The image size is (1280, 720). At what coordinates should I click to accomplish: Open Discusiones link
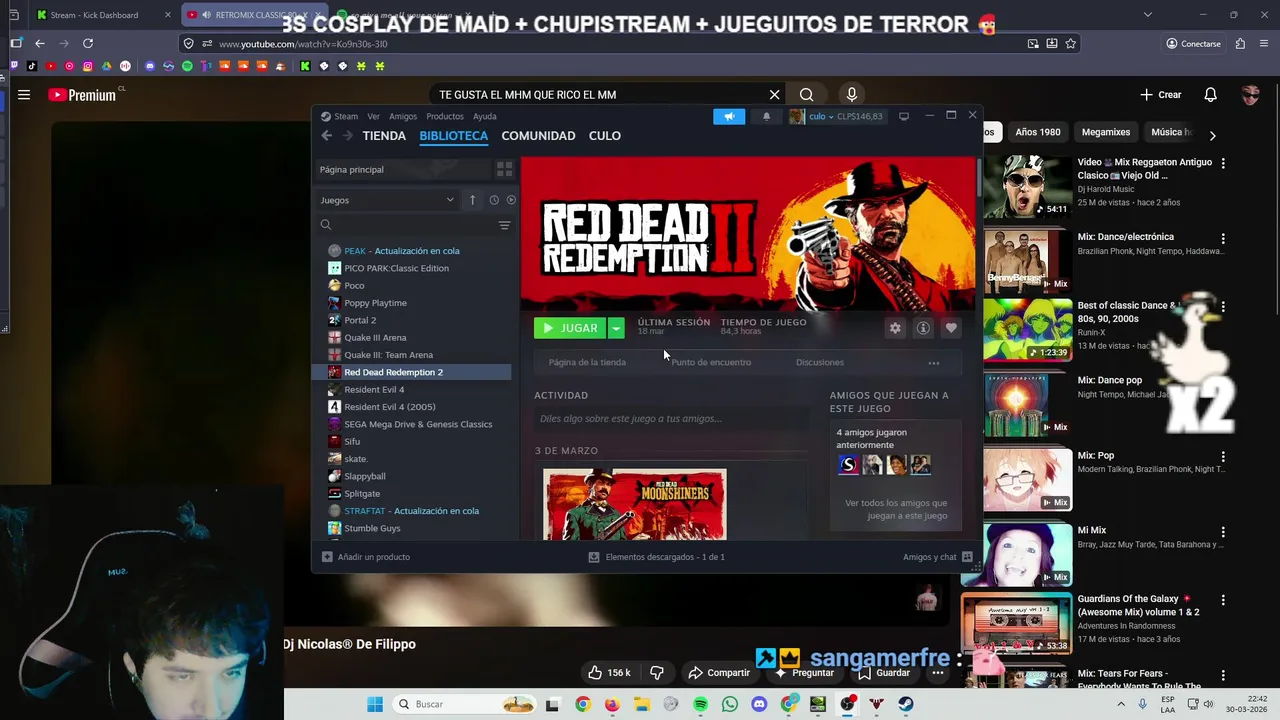pyautogui.click(x=820, y=362)
